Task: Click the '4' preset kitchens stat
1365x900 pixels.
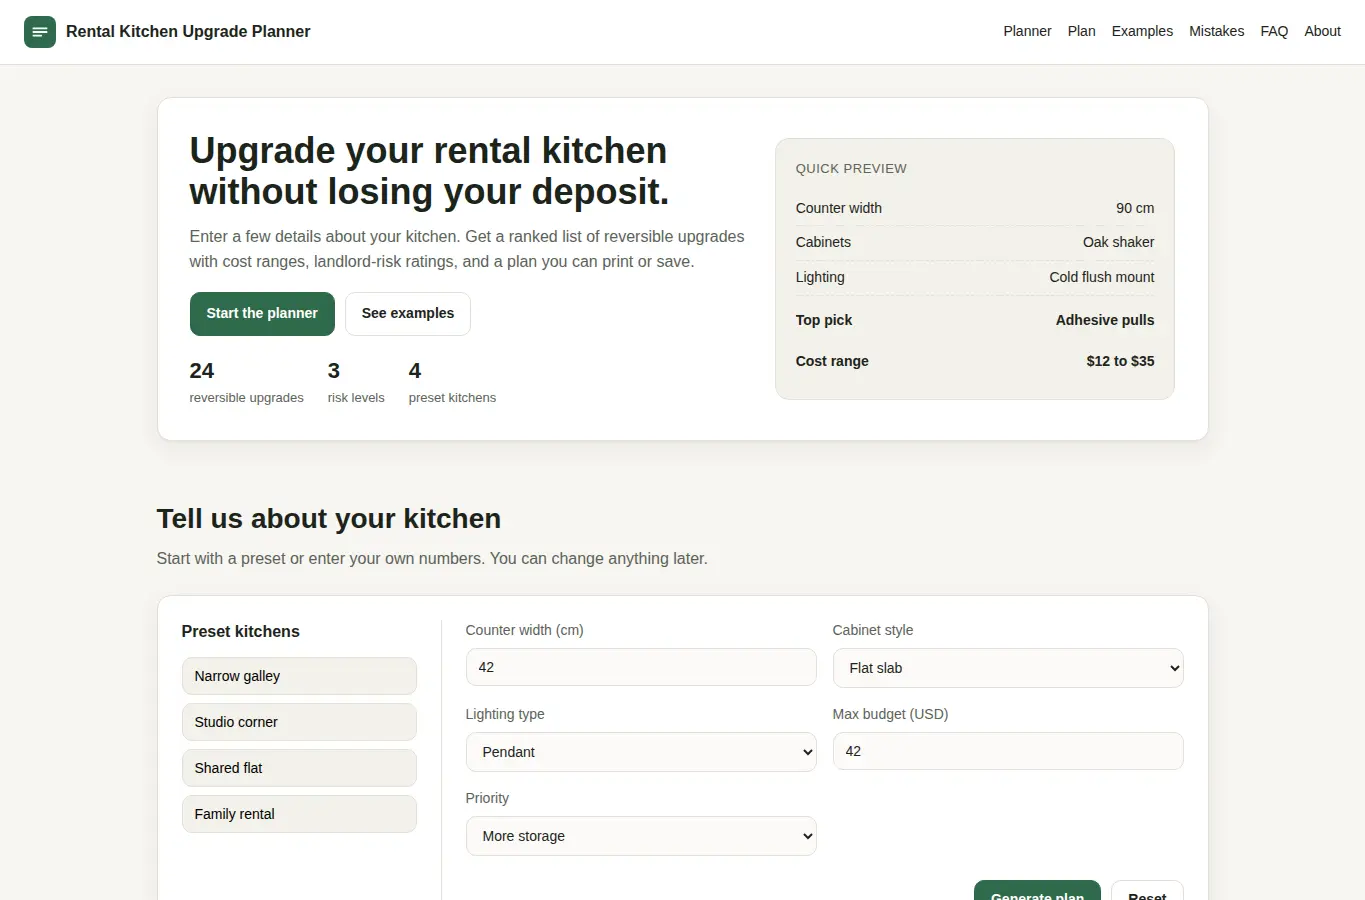Action: coord(452,383)
